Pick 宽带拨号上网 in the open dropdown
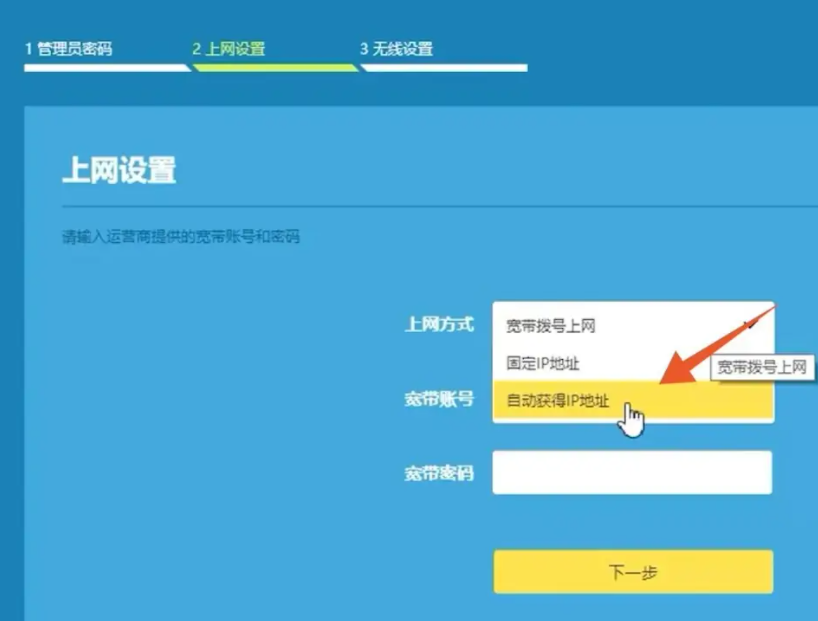Viewport: 818px width, 621px height. click(550, 326)
